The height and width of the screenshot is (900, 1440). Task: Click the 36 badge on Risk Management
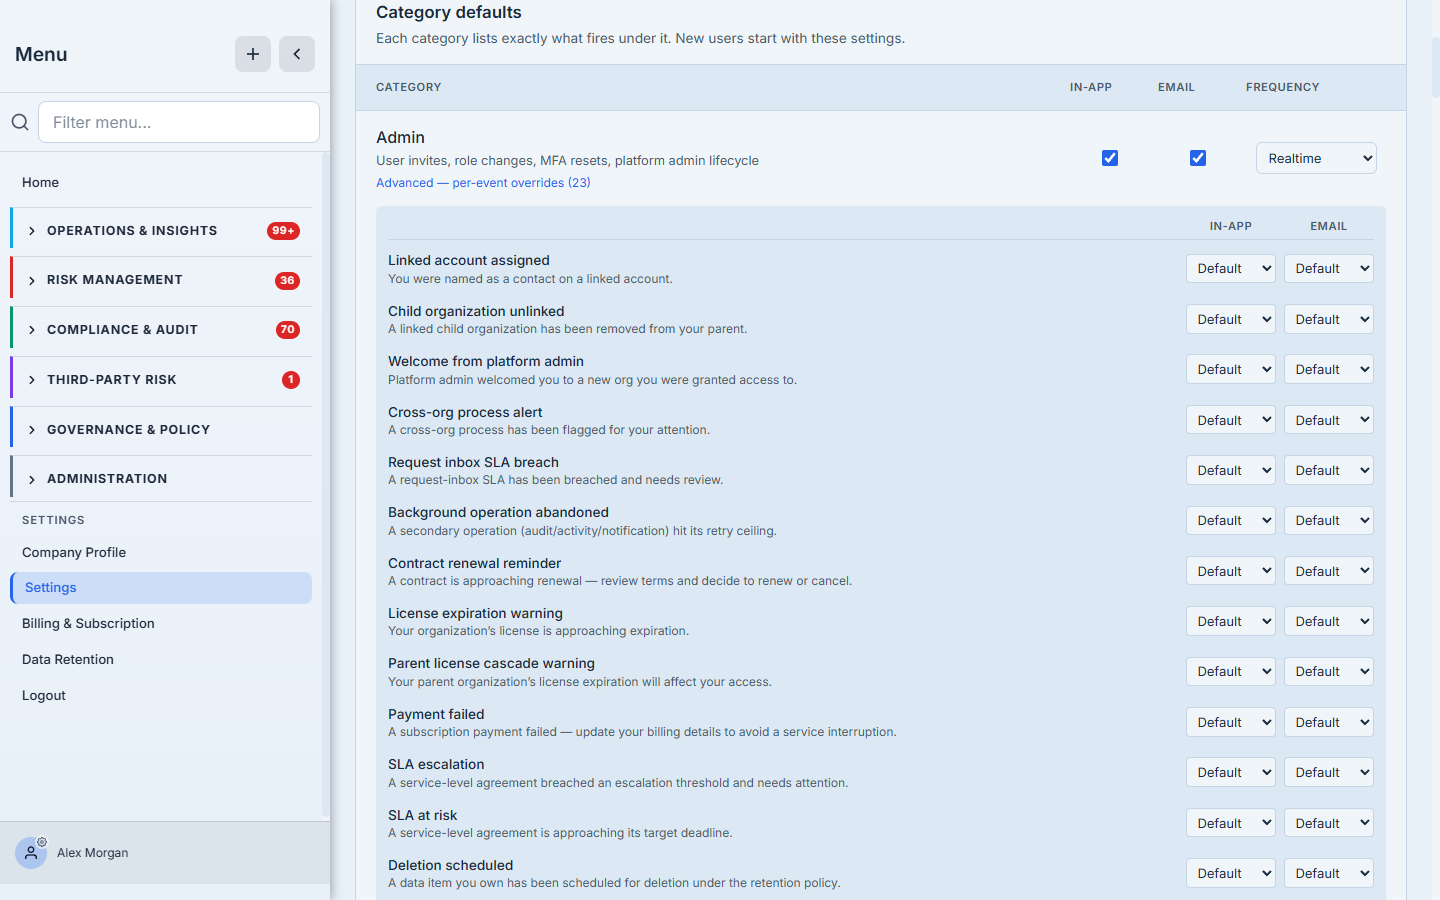[287, 281]
